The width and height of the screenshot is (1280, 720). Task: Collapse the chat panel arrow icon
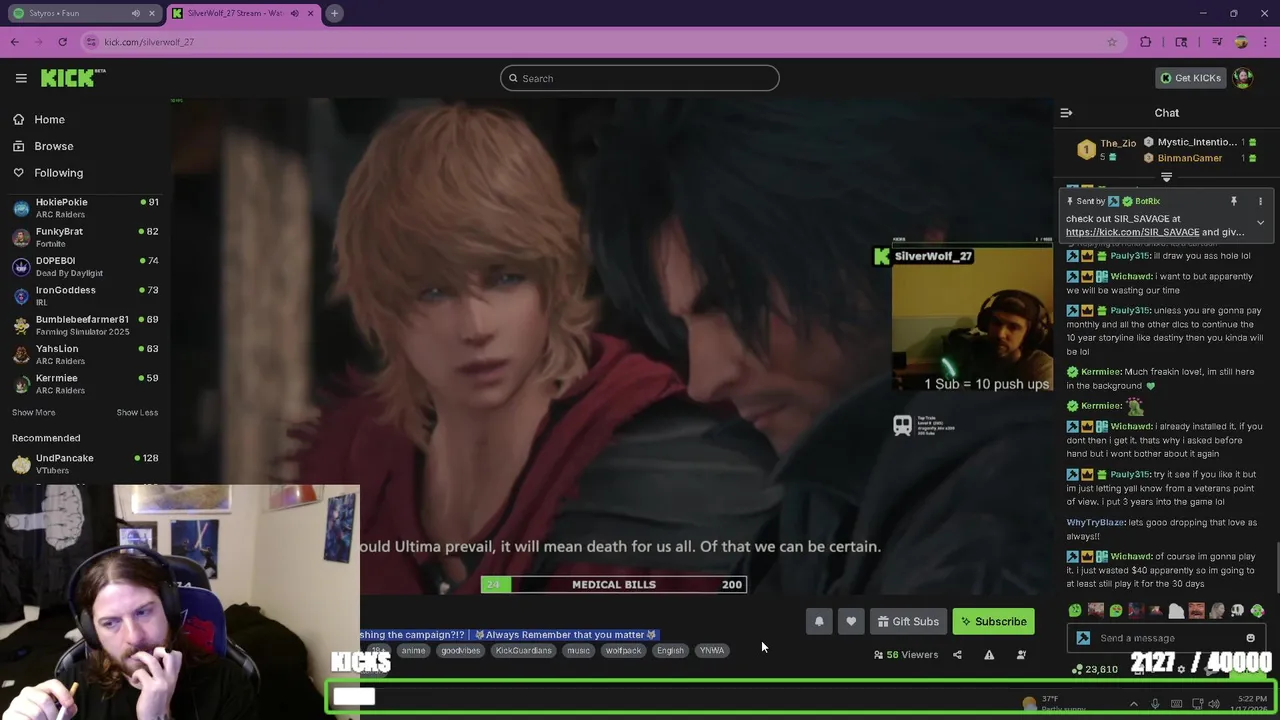pyautogui.click(x=1066, y=113)
